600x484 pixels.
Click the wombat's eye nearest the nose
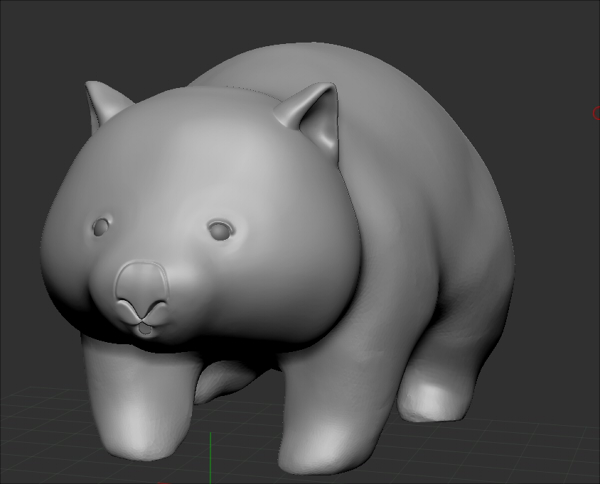pyautogui.click(x=101, y=227)
